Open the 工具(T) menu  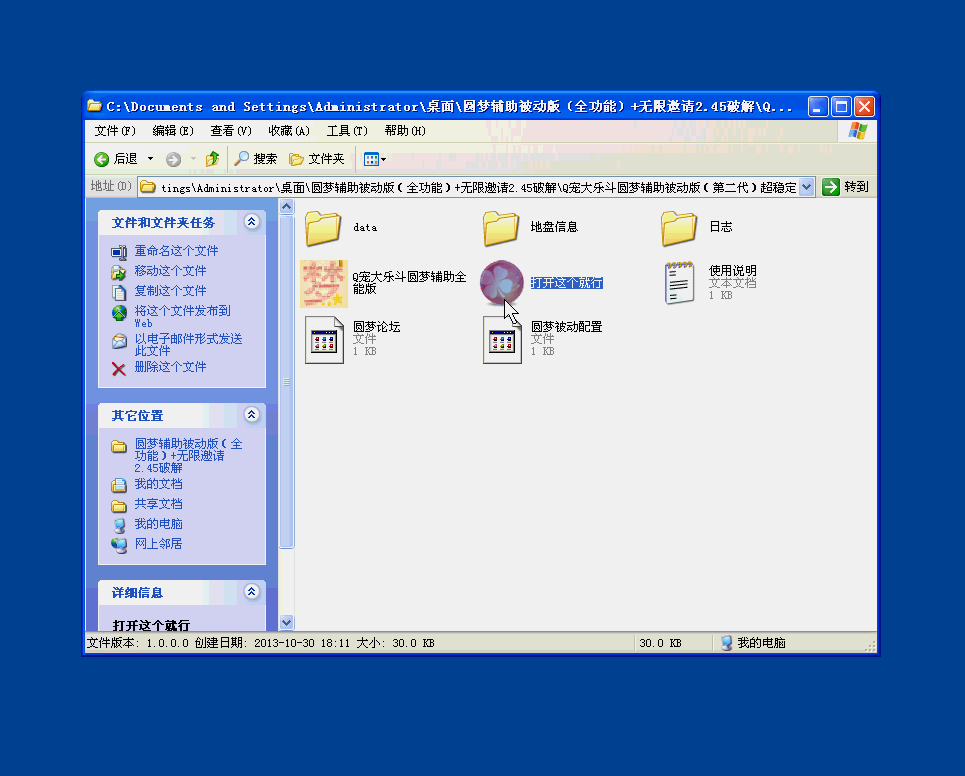coord(347,131)
